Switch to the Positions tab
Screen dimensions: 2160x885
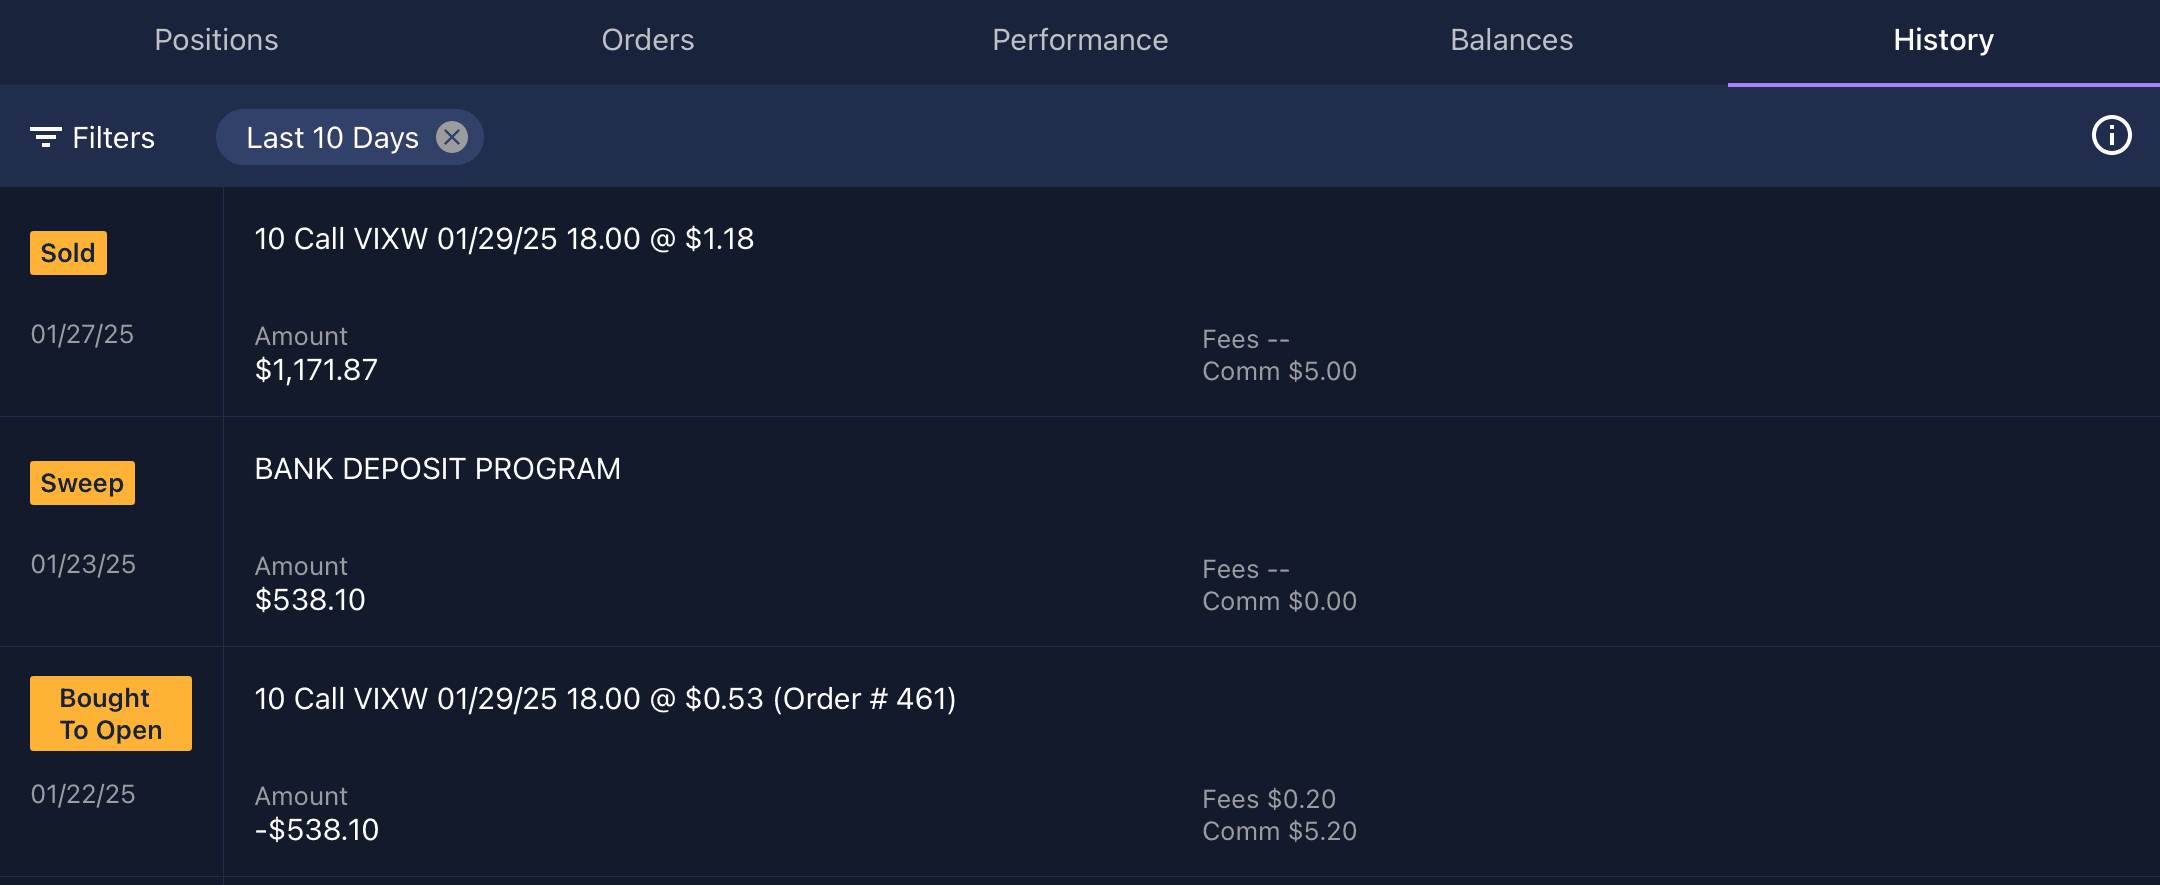[x=216, y=40]
